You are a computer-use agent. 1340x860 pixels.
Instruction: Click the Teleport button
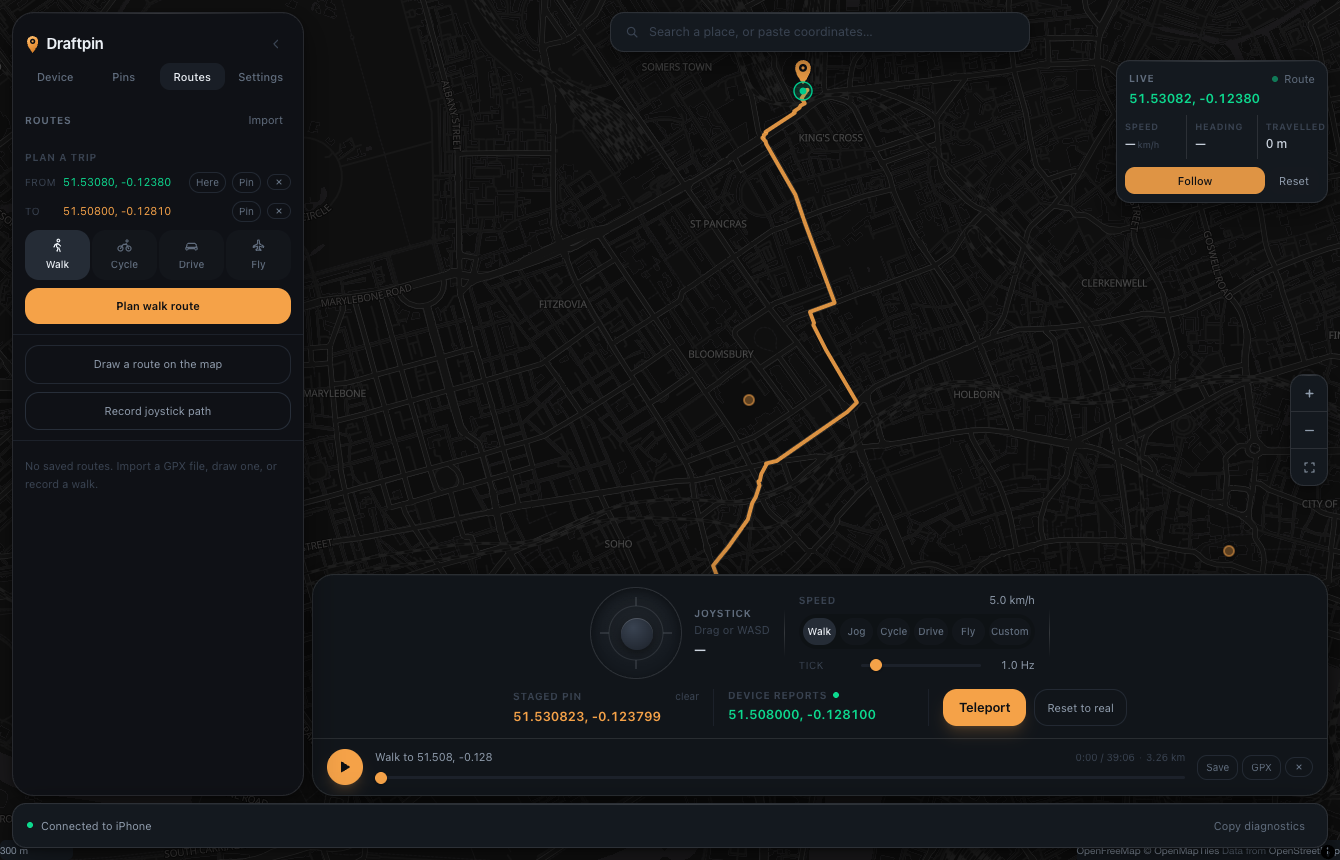click(985, 707)
